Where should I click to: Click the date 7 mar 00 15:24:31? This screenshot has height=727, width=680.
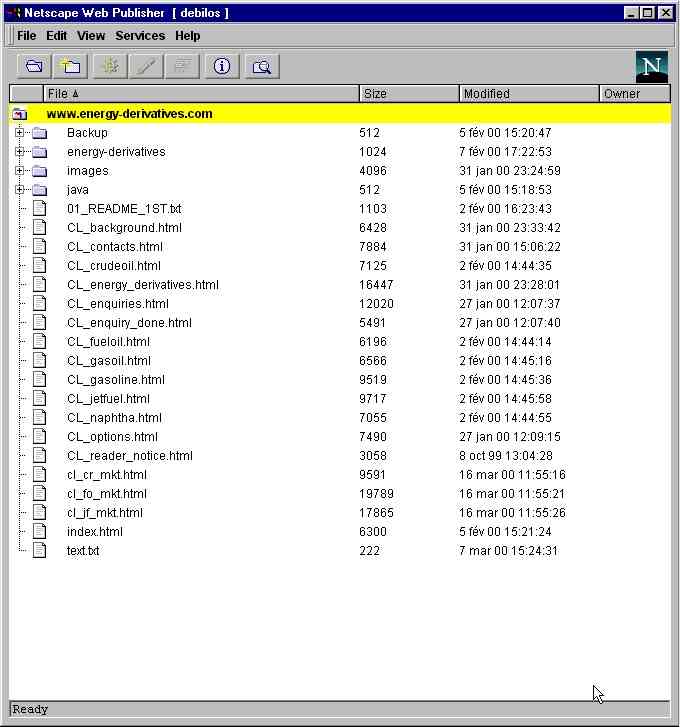point(508,551)
